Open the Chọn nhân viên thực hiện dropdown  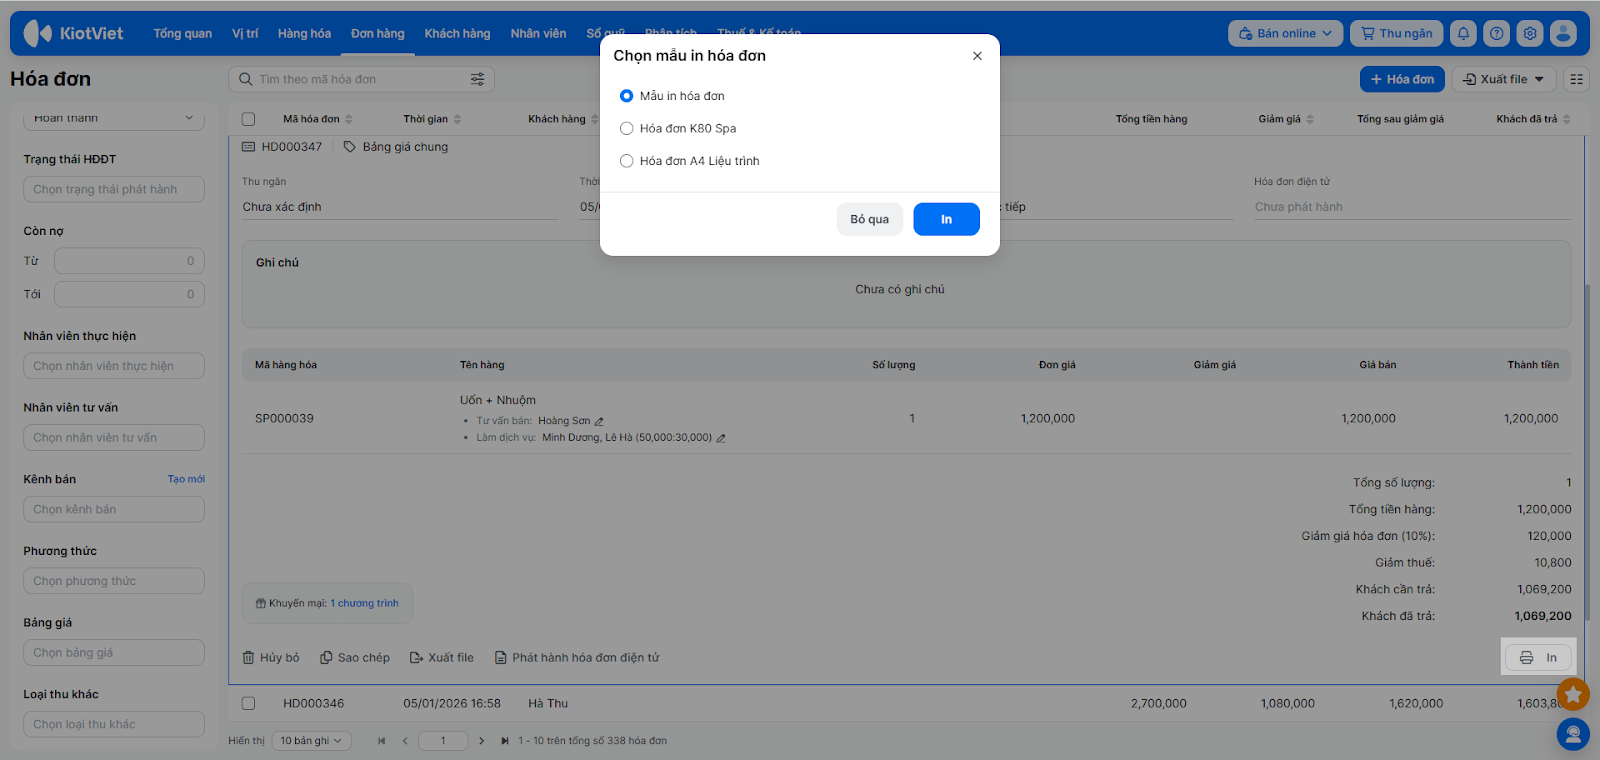114,366
